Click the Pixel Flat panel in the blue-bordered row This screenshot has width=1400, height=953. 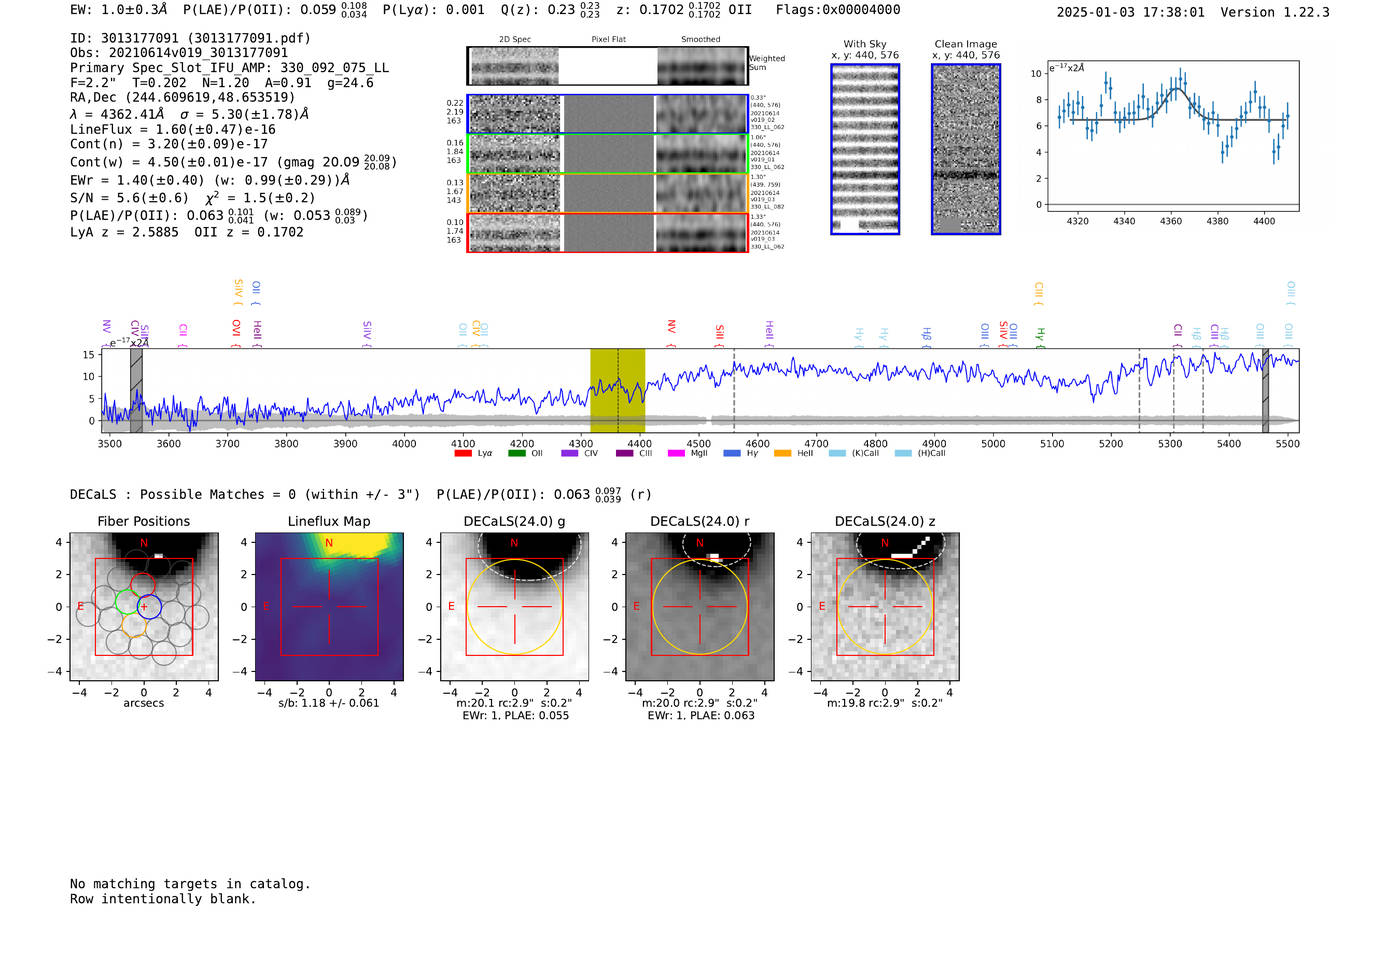(x=608, y=114)
